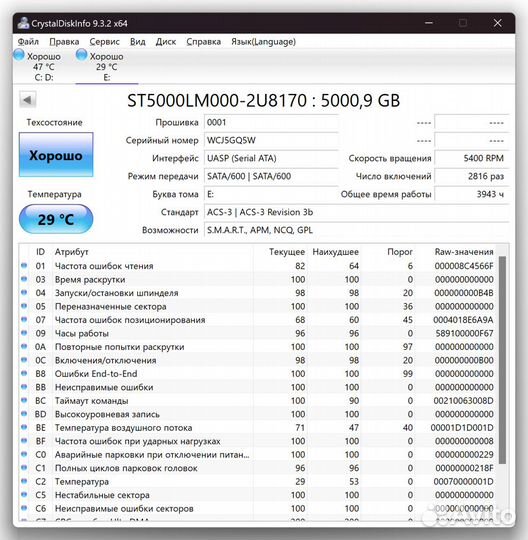This screenshot has width=528, height=540.
Task: Select raw value 0004018E6A9A
Action: point(463,320)
